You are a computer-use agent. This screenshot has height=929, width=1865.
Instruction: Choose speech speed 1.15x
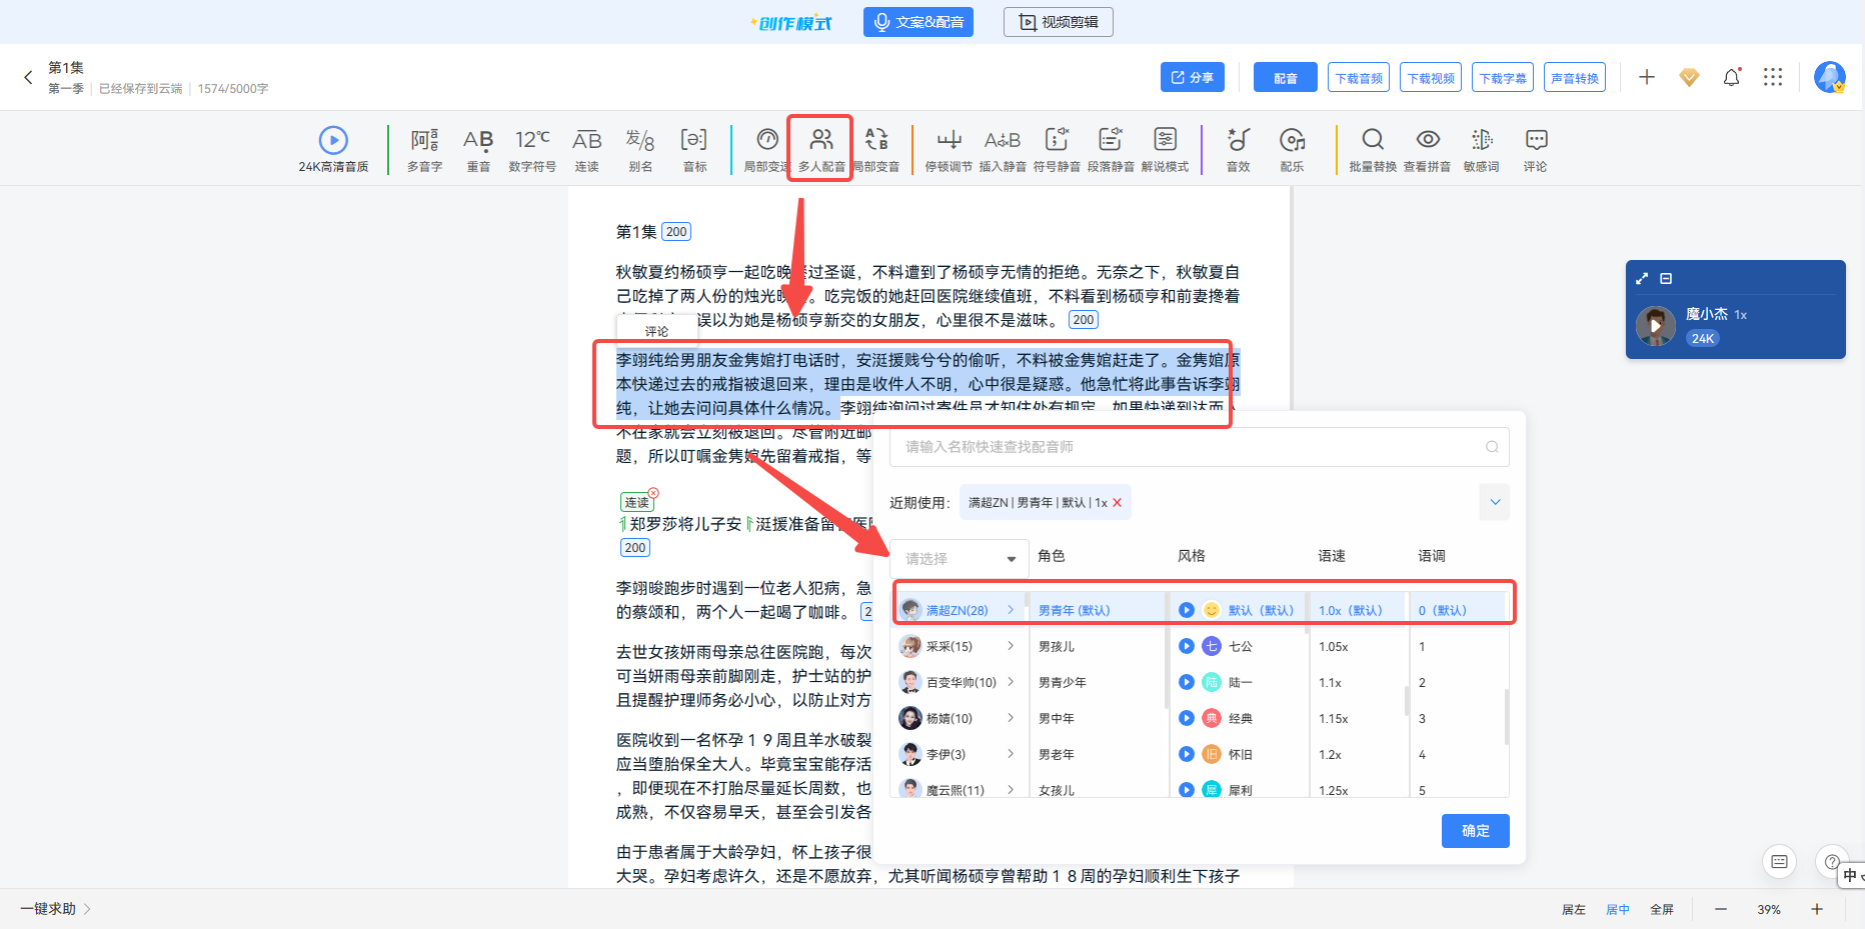pos(1333,719)
